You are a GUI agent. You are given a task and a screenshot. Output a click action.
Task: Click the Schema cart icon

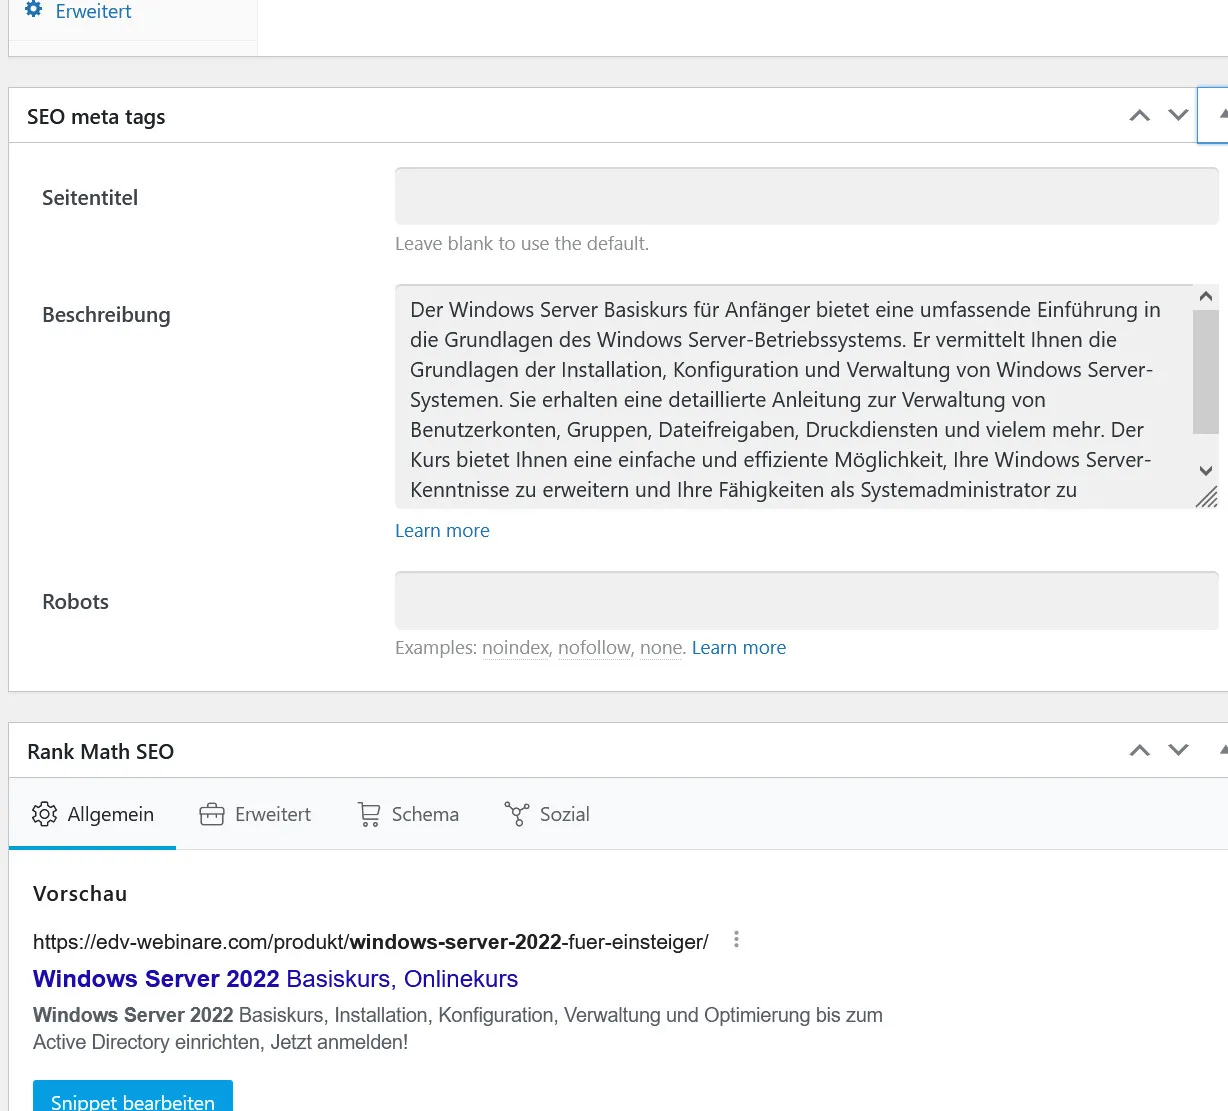[x=369, y=814]
